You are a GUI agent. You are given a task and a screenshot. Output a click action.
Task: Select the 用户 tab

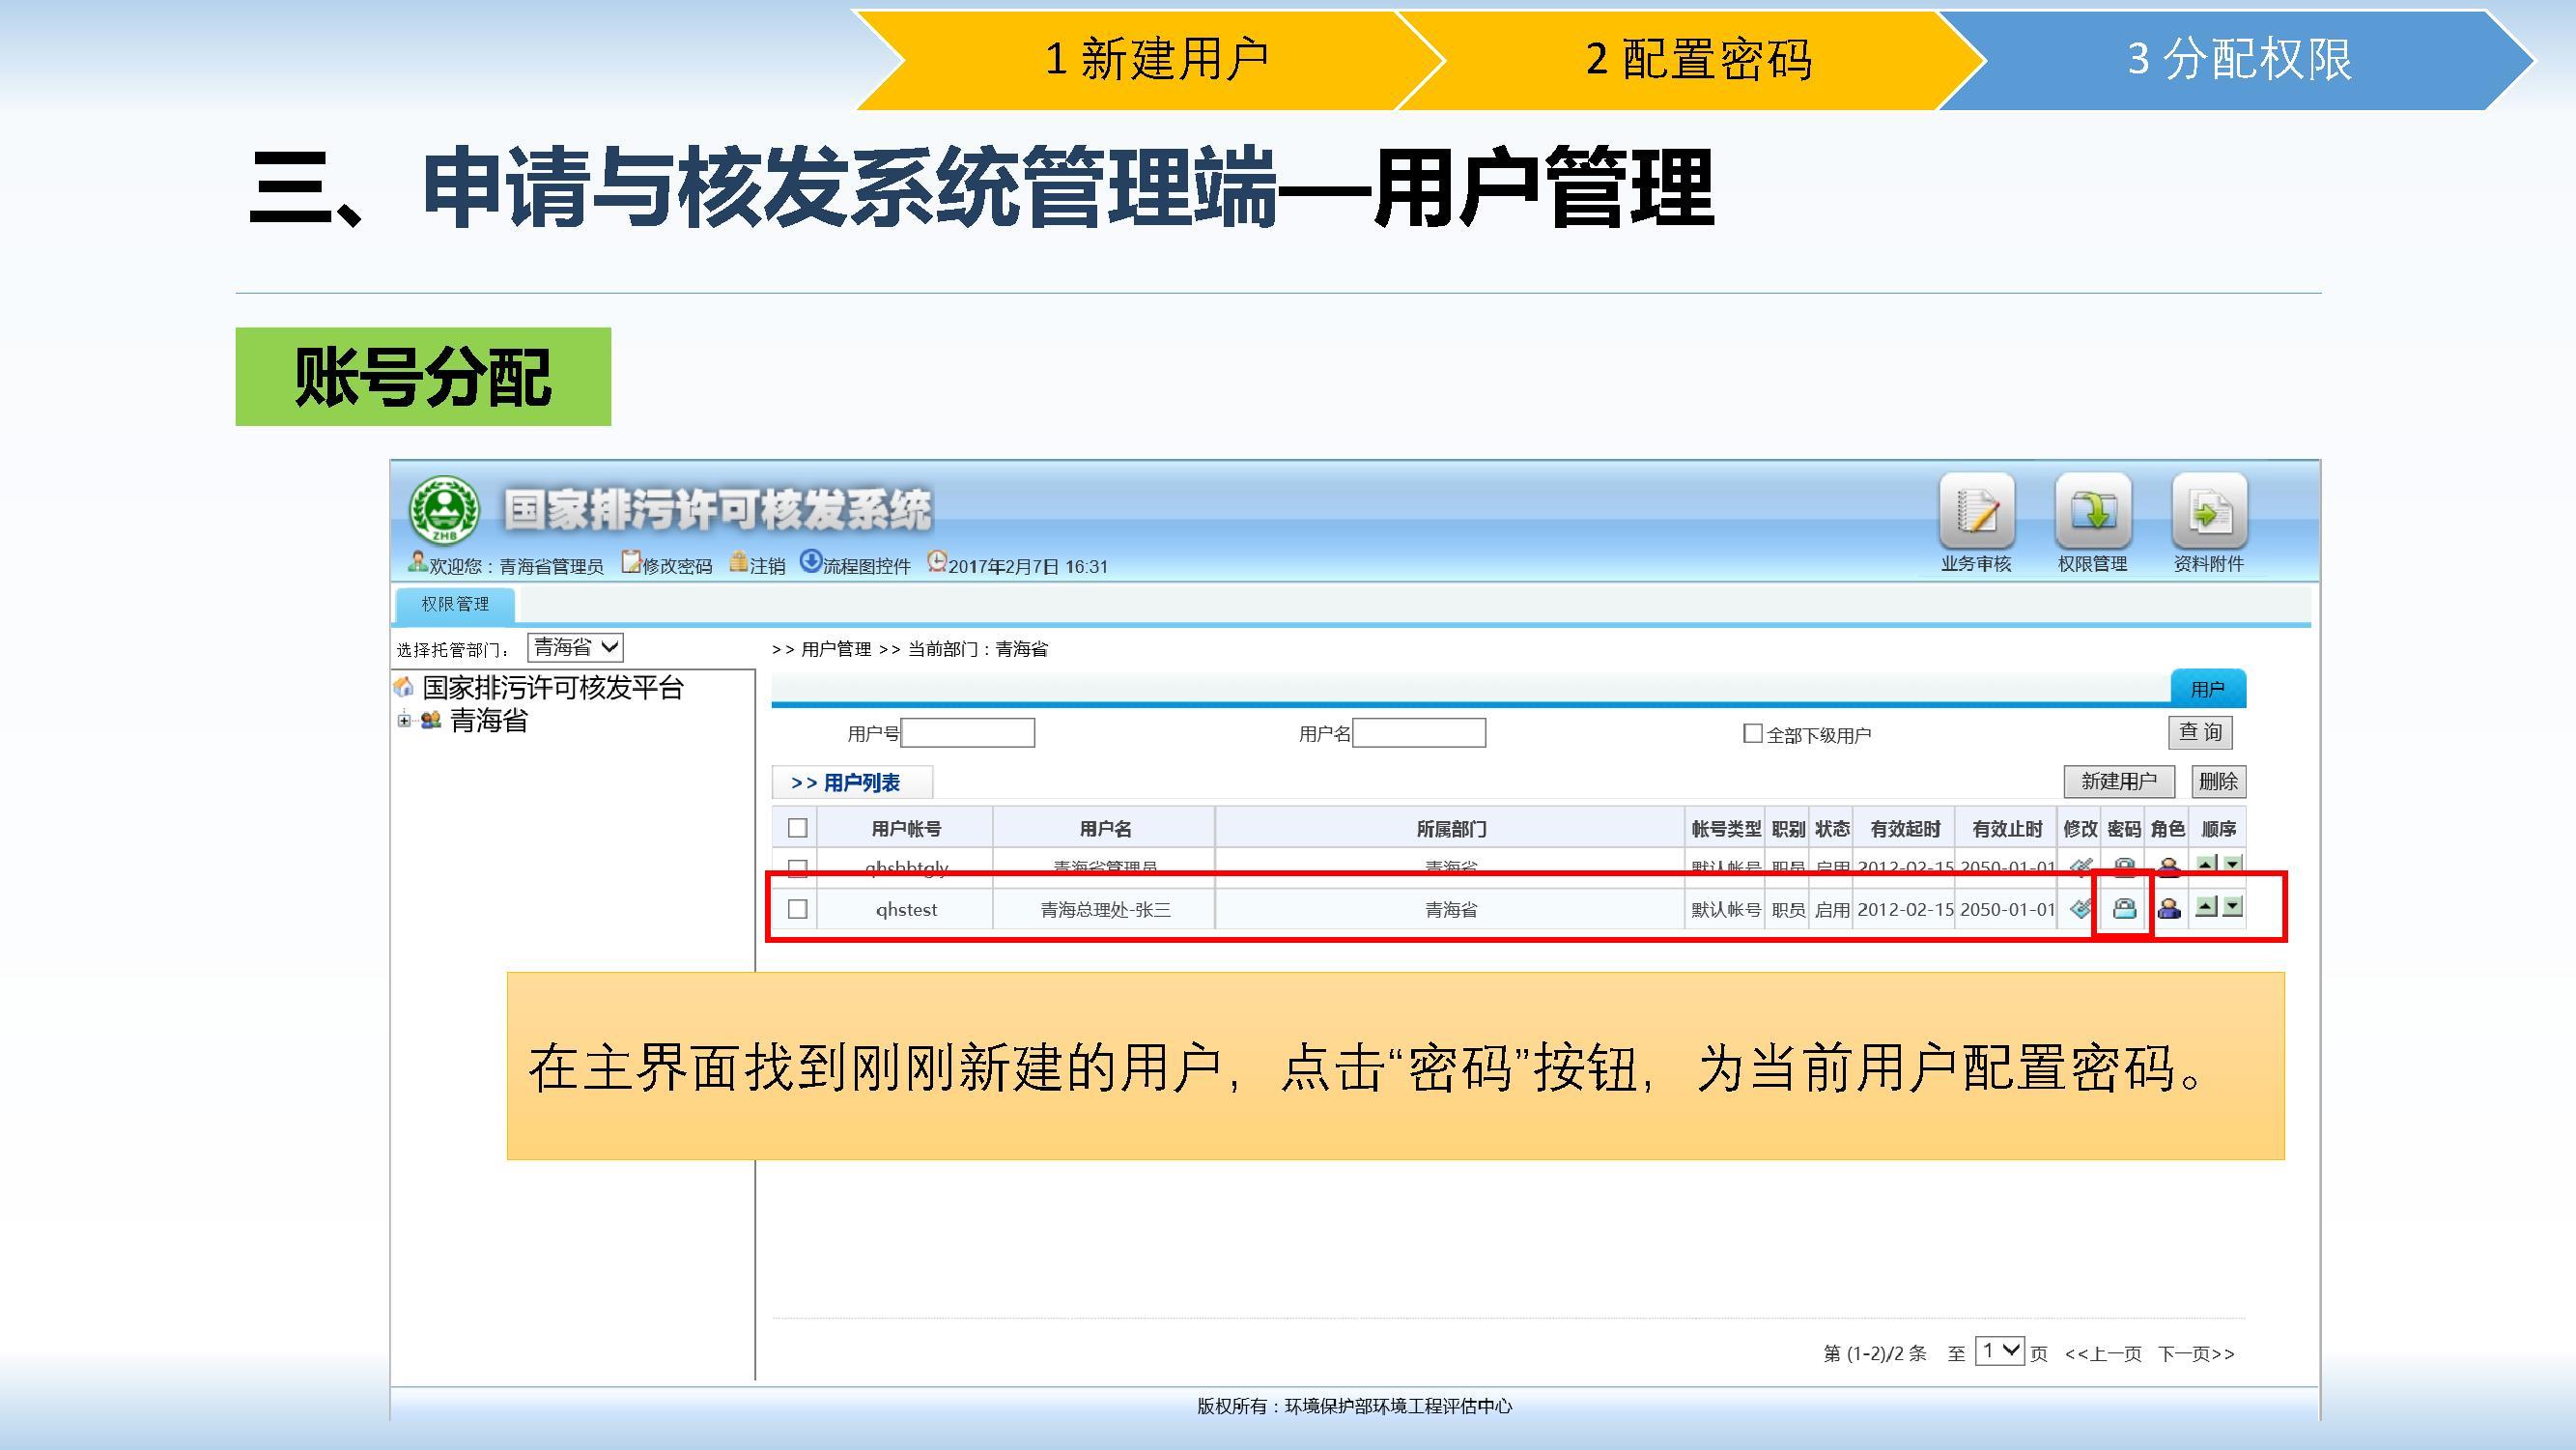pos(2207,689)
